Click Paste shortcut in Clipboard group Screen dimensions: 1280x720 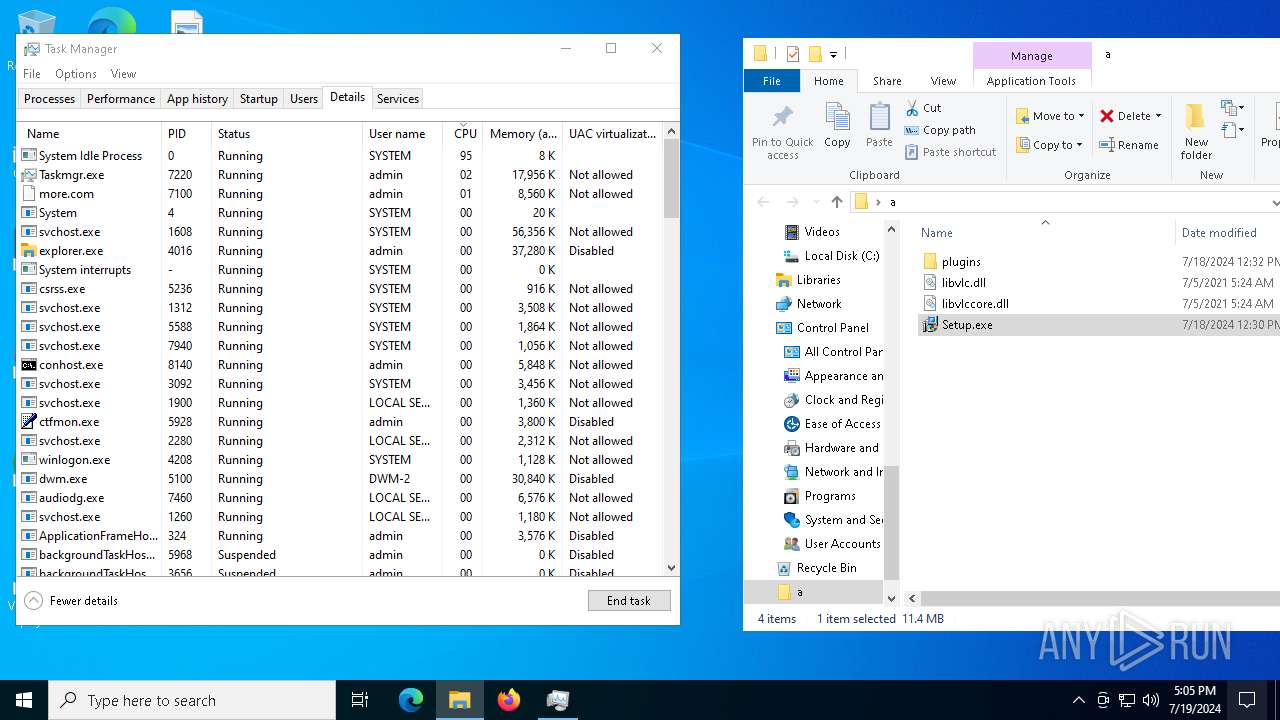point(950,152)
